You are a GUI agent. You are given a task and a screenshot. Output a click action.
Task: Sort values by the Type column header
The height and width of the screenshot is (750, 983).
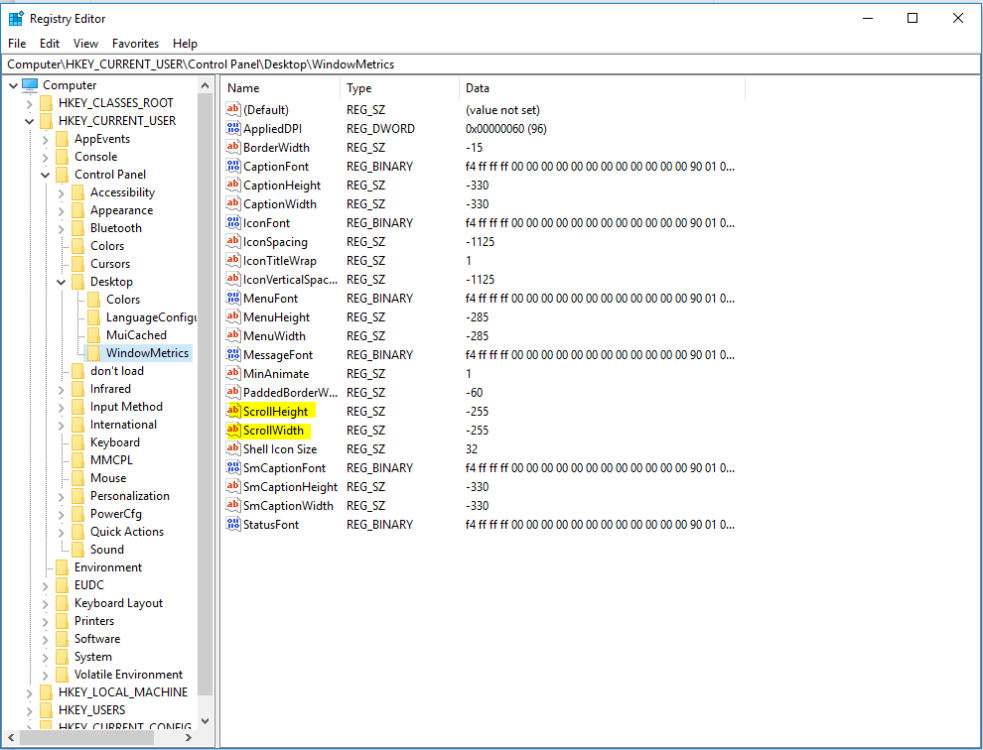pos(398,88)
